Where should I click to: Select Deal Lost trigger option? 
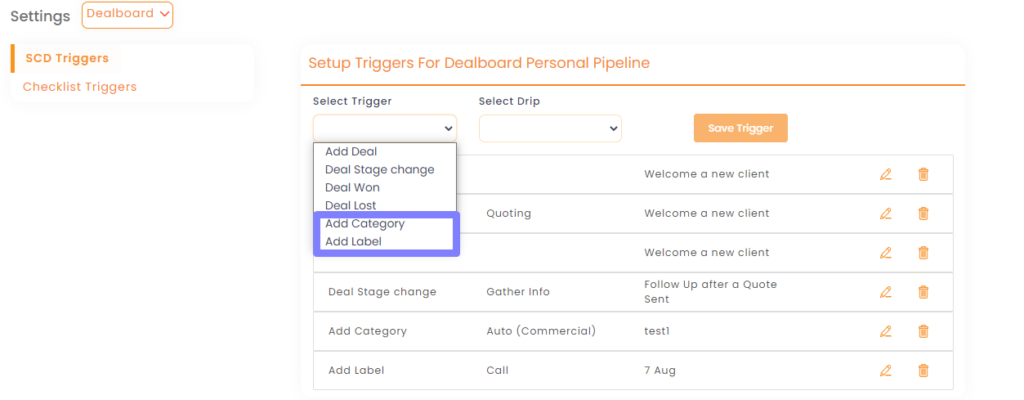pos(350,206)
